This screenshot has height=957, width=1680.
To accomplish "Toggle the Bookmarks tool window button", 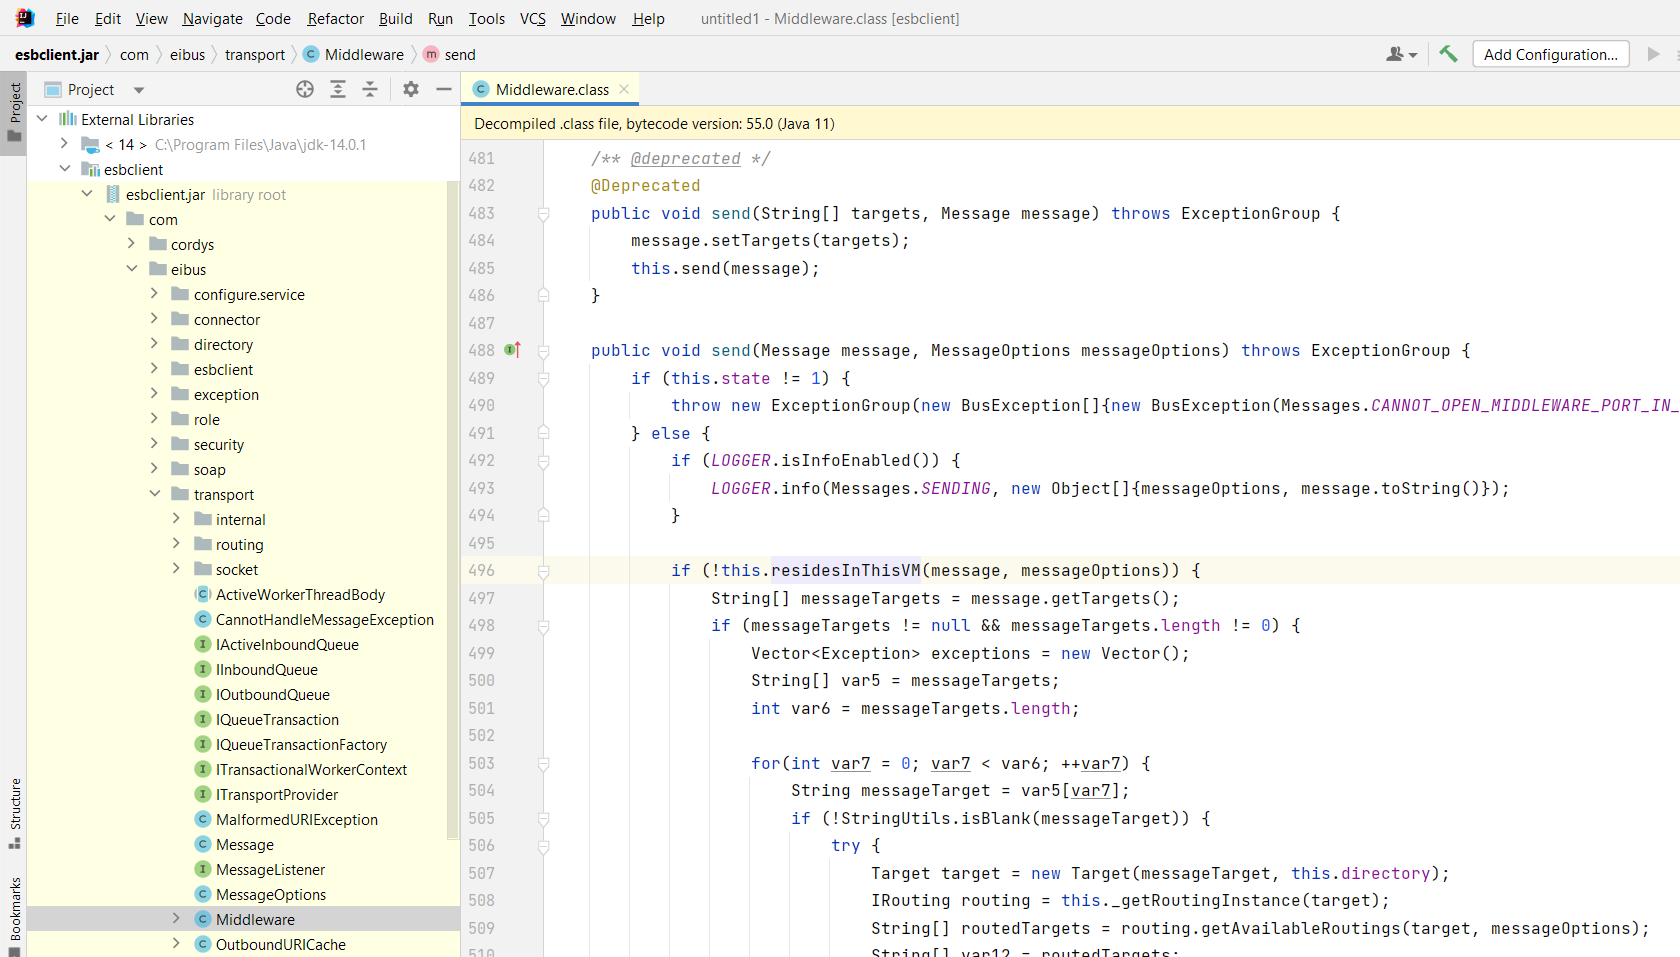I will [14, 915].
